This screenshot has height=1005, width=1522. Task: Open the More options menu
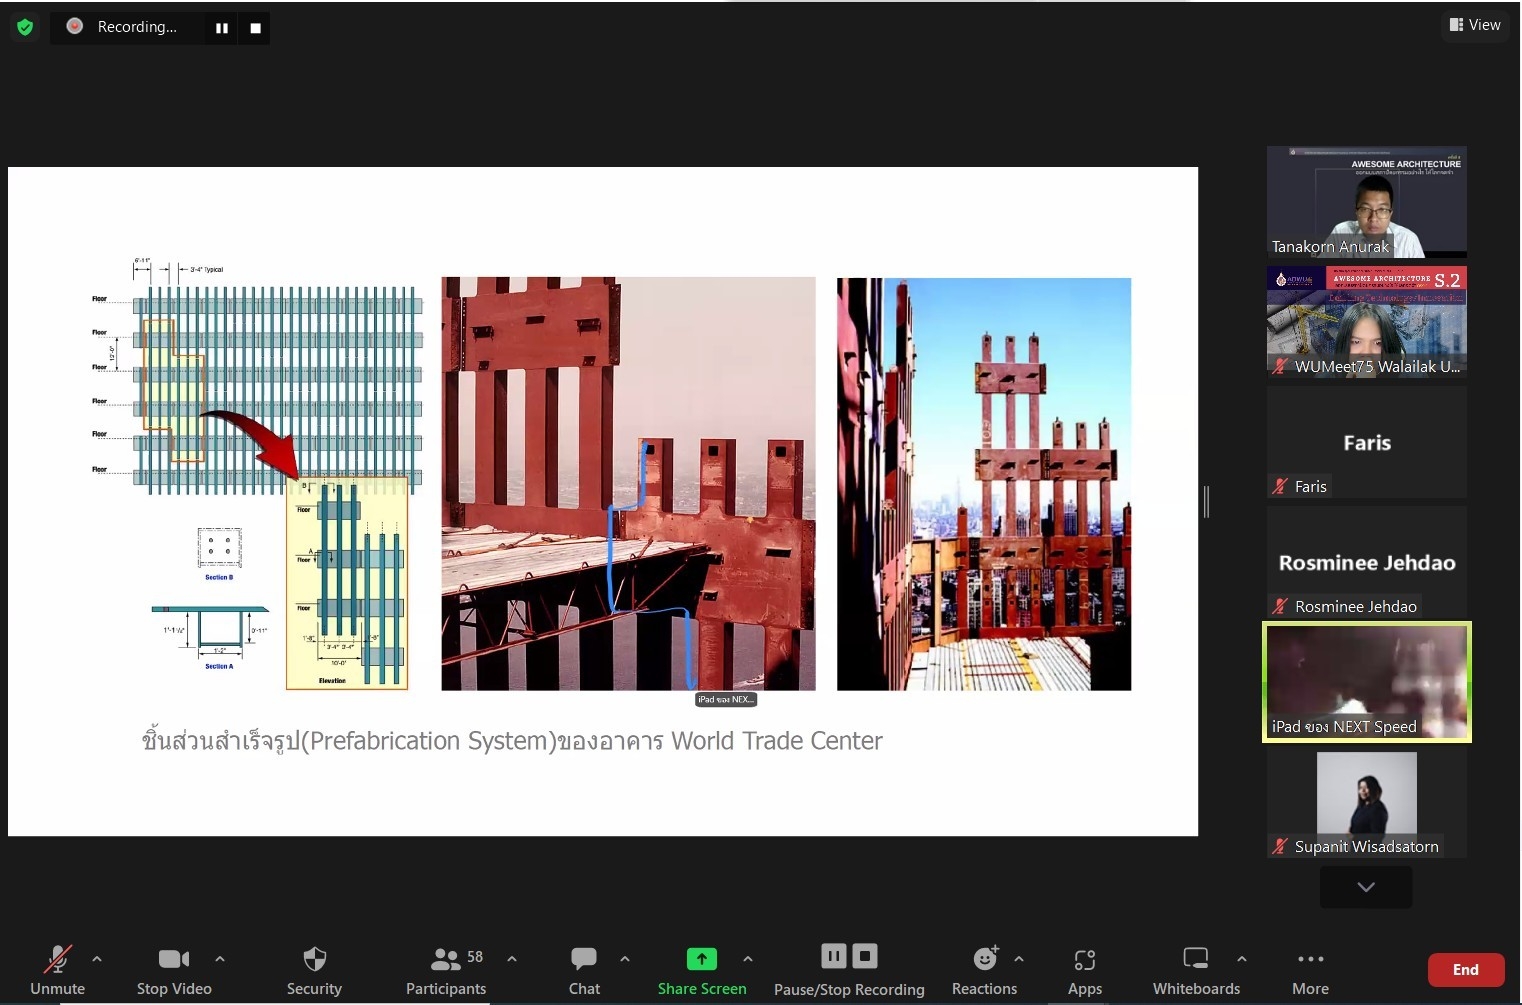pyautogui.click(x=1310, y=970)
